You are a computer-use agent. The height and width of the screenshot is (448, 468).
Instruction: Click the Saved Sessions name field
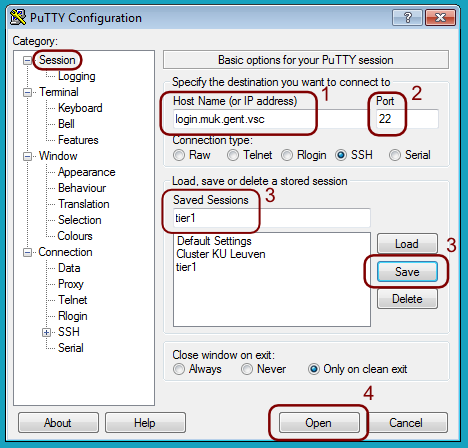272,218
